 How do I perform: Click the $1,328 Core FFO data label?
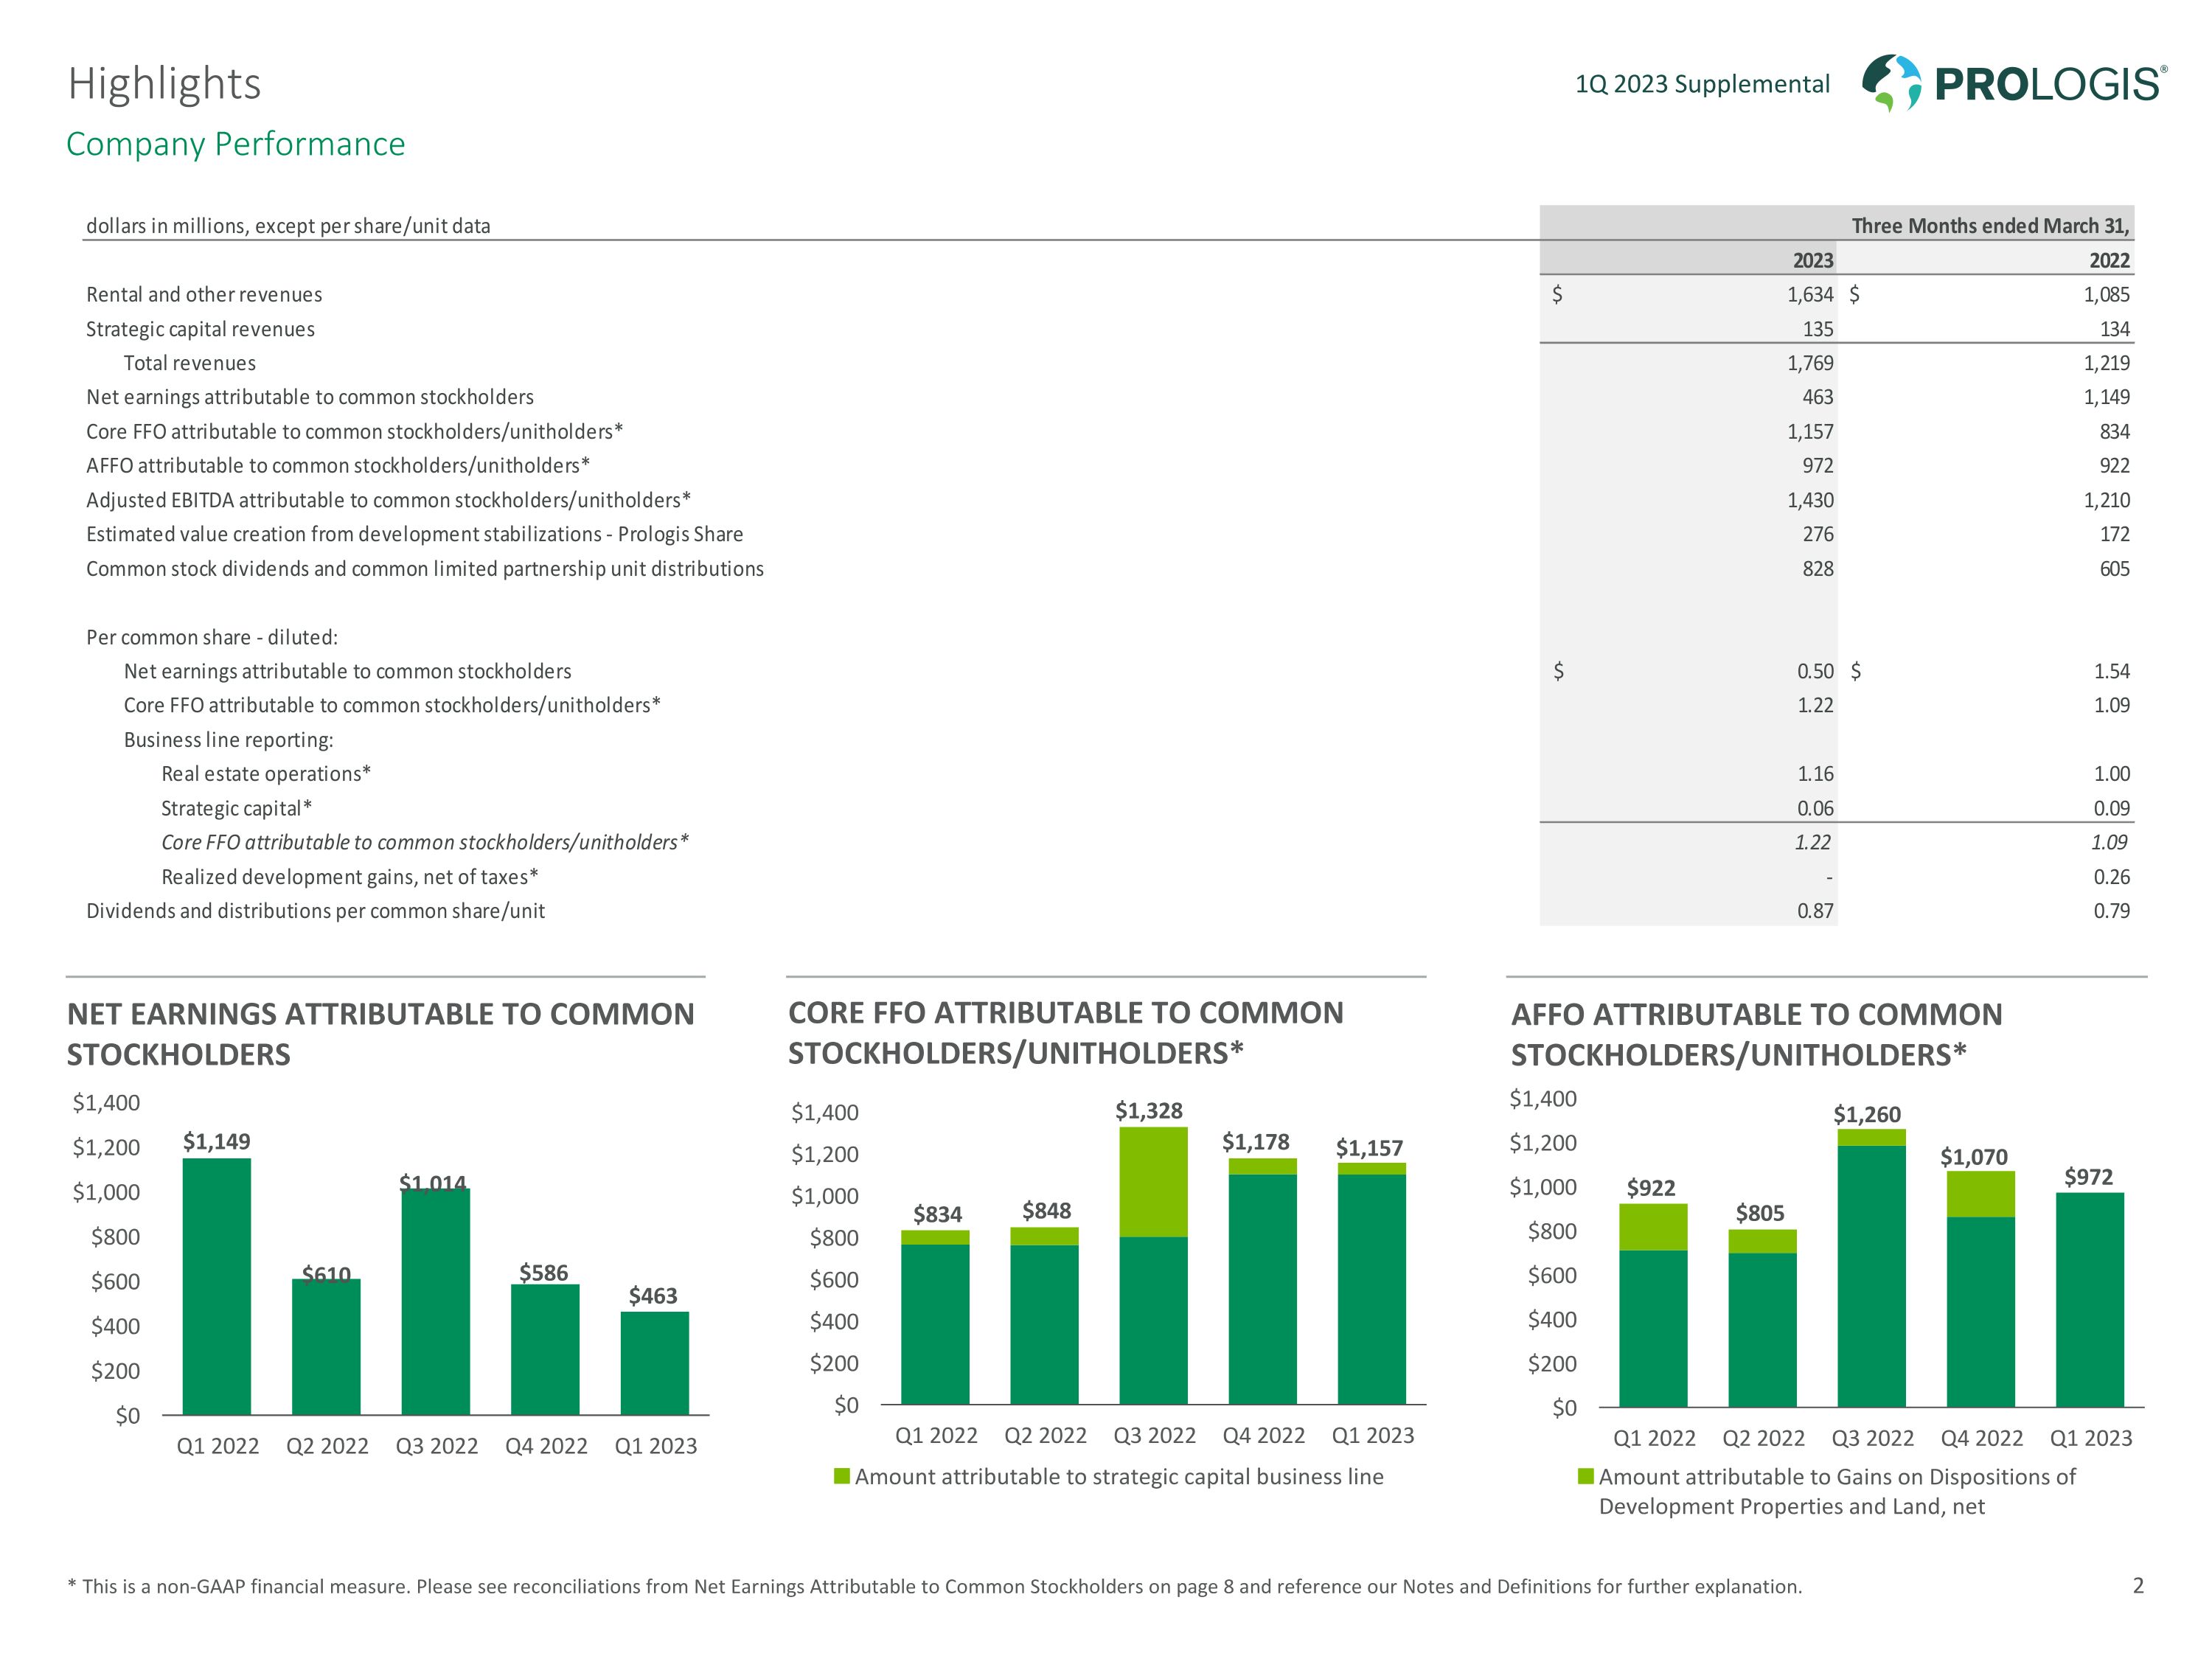click(x=1149, y=1110)
